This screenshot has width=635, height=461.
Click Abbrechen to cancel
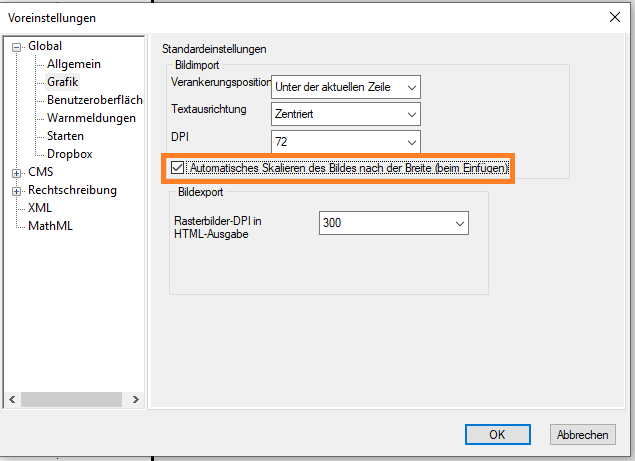coord(582,435)
